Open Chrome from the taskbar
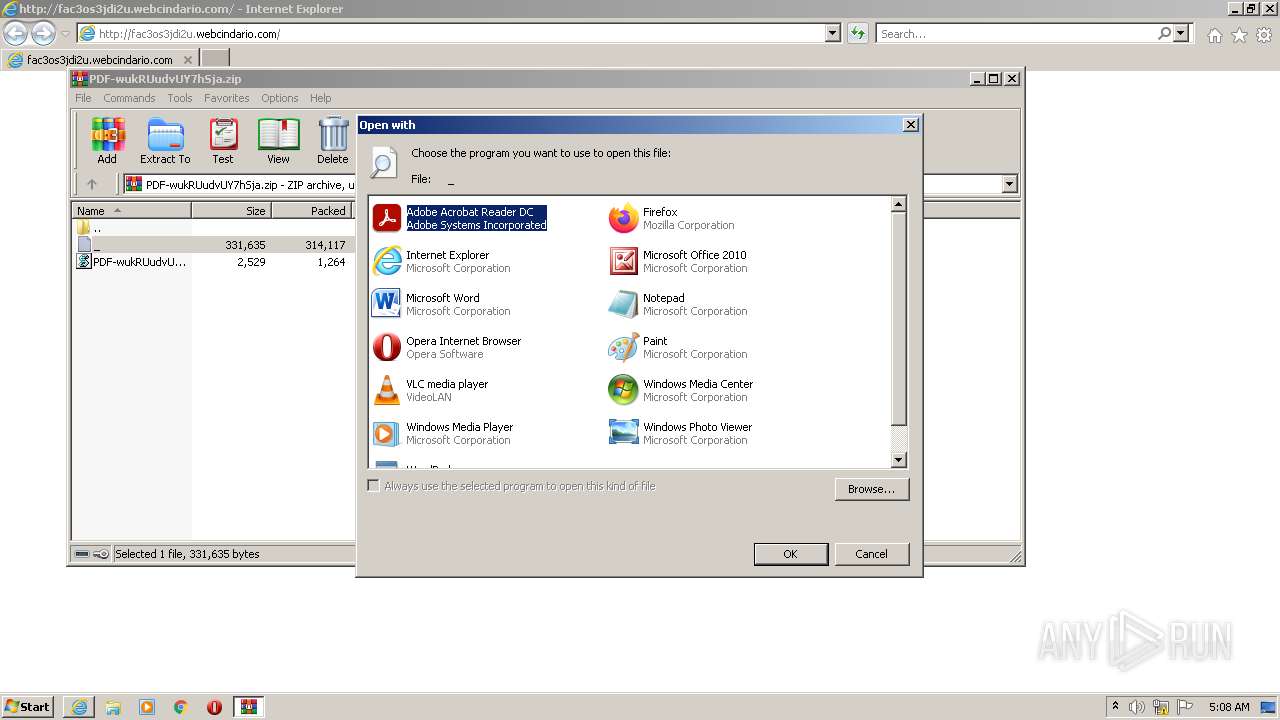 pos(181,707)
